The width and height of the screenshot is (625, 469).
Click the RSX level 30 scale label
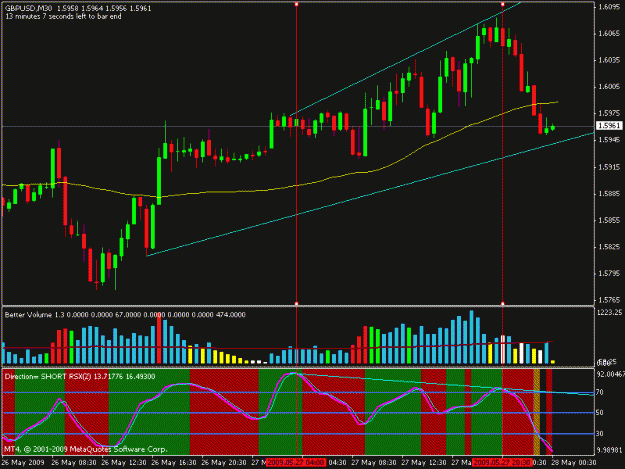coord(599,434)
